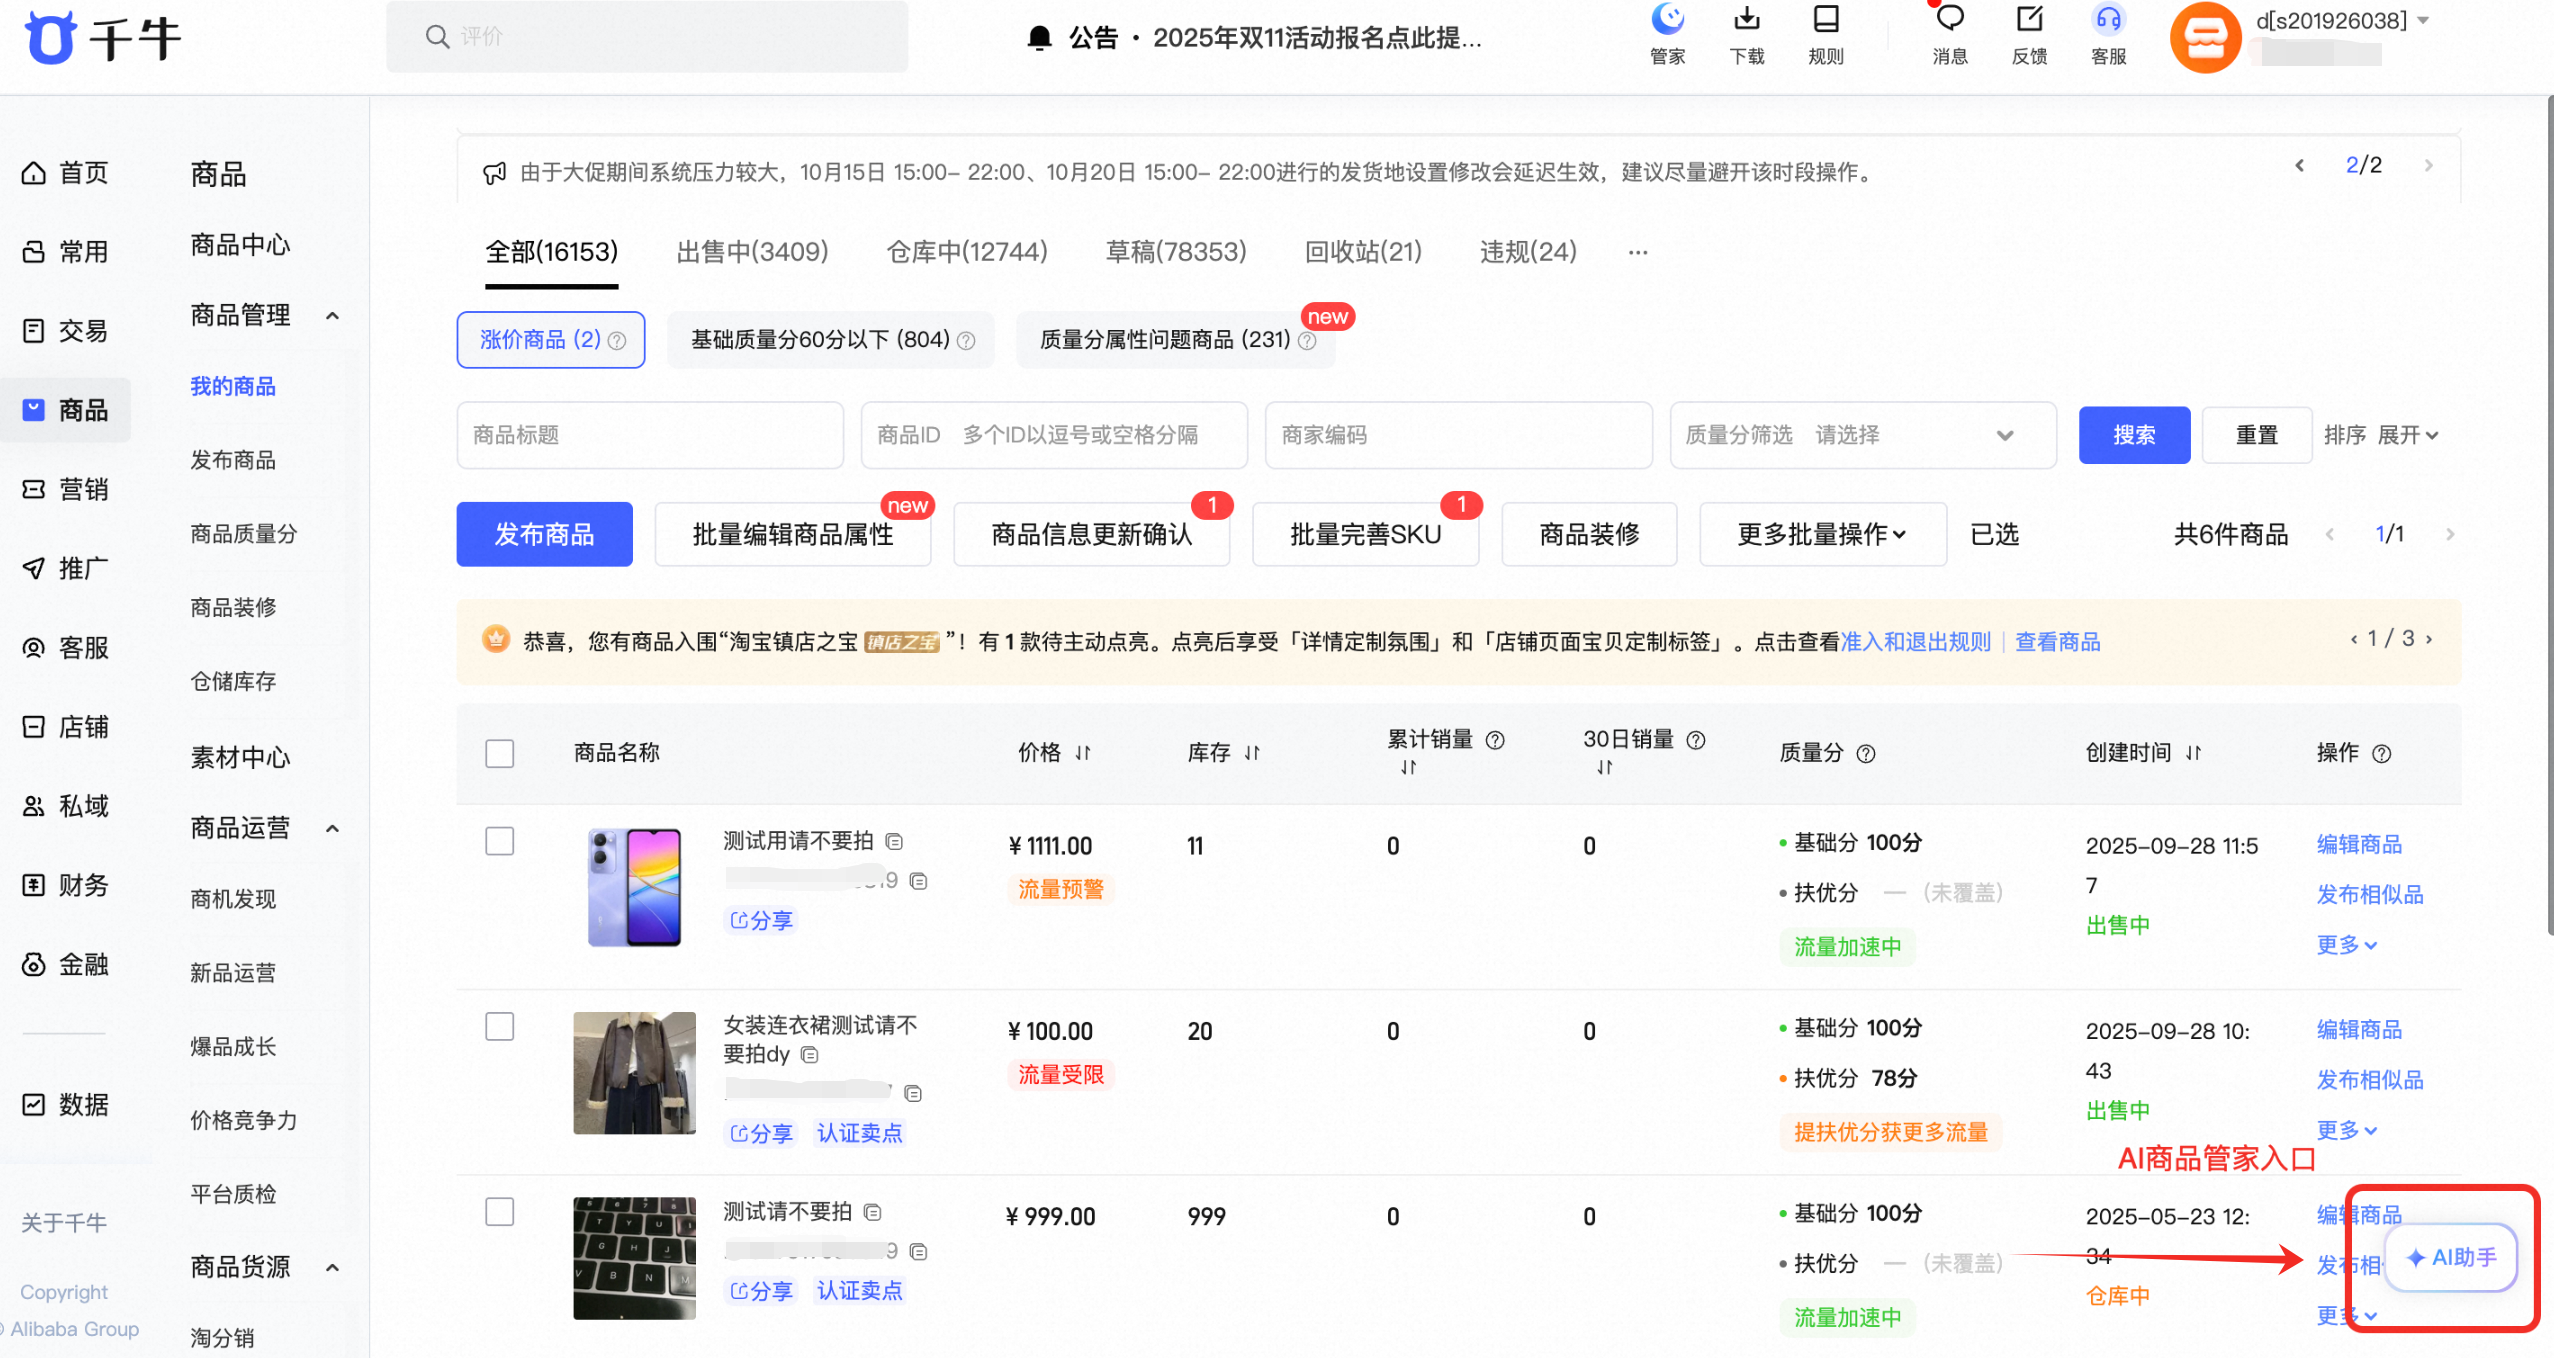This screenshot has width=2554, height=1358.
Task: Check the ¥1111.00 product row checkbox
Action: pyautogui.click(x=499, y=841)
